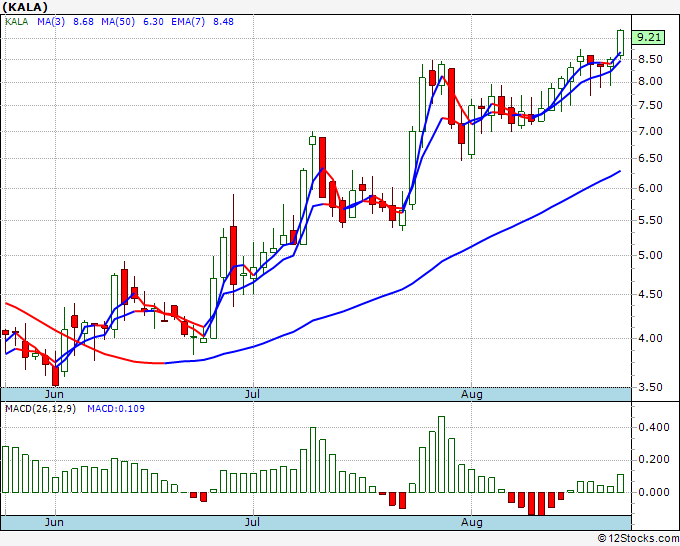Select the 3.50 price axis label

coord(650,387)
